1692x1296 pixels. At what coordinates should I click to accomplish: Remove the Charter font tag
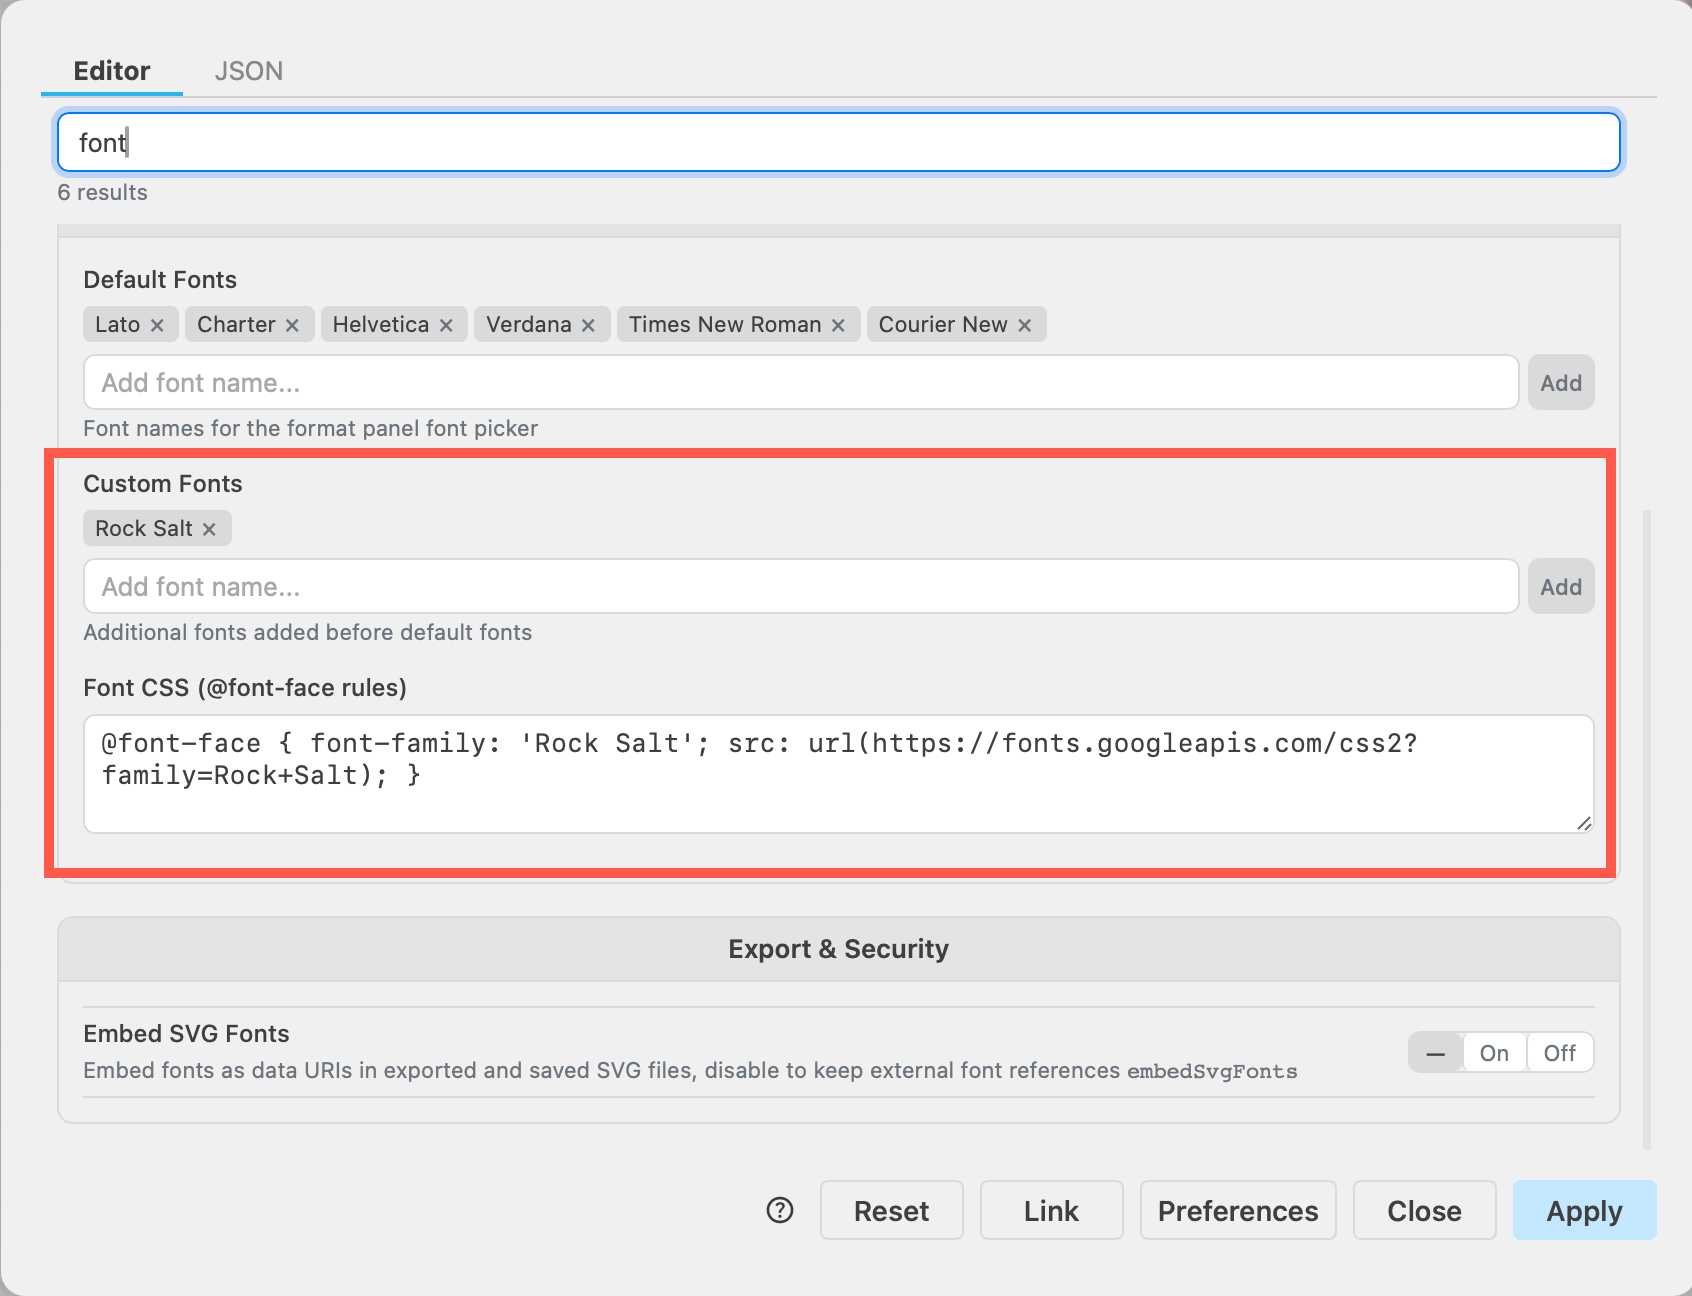(x=292, y=325)
